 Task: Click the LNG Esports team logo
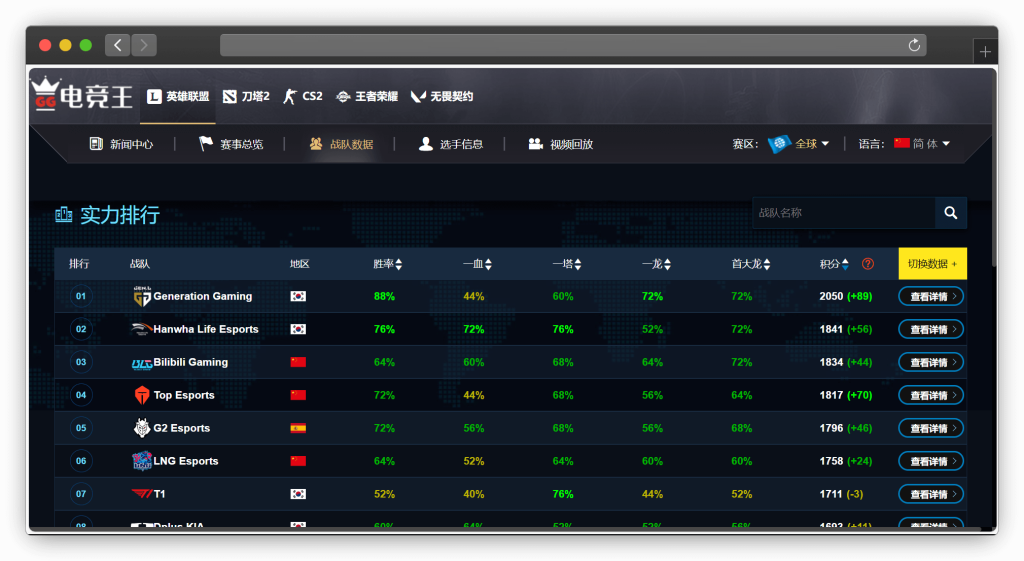click(142, 461)
